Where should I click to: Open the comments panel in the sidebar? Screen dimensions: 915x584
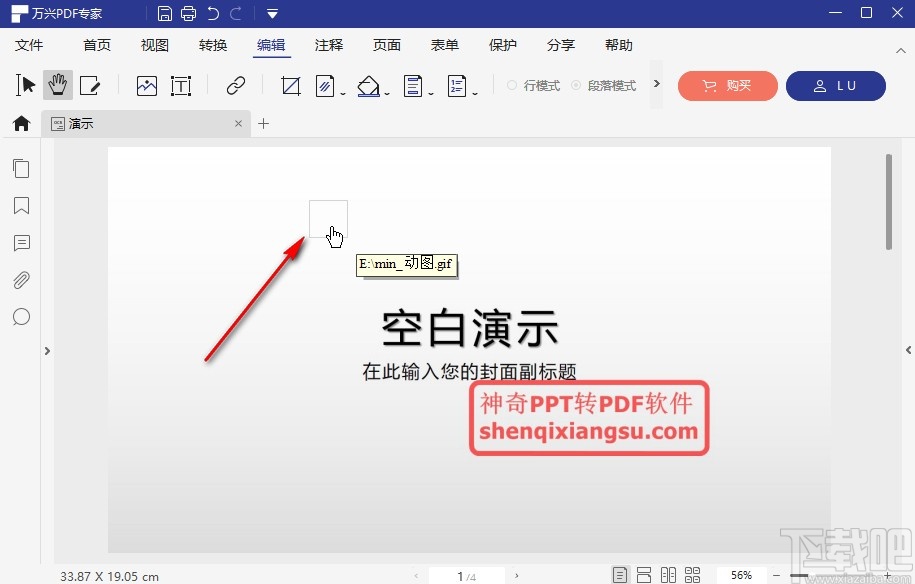21,243
